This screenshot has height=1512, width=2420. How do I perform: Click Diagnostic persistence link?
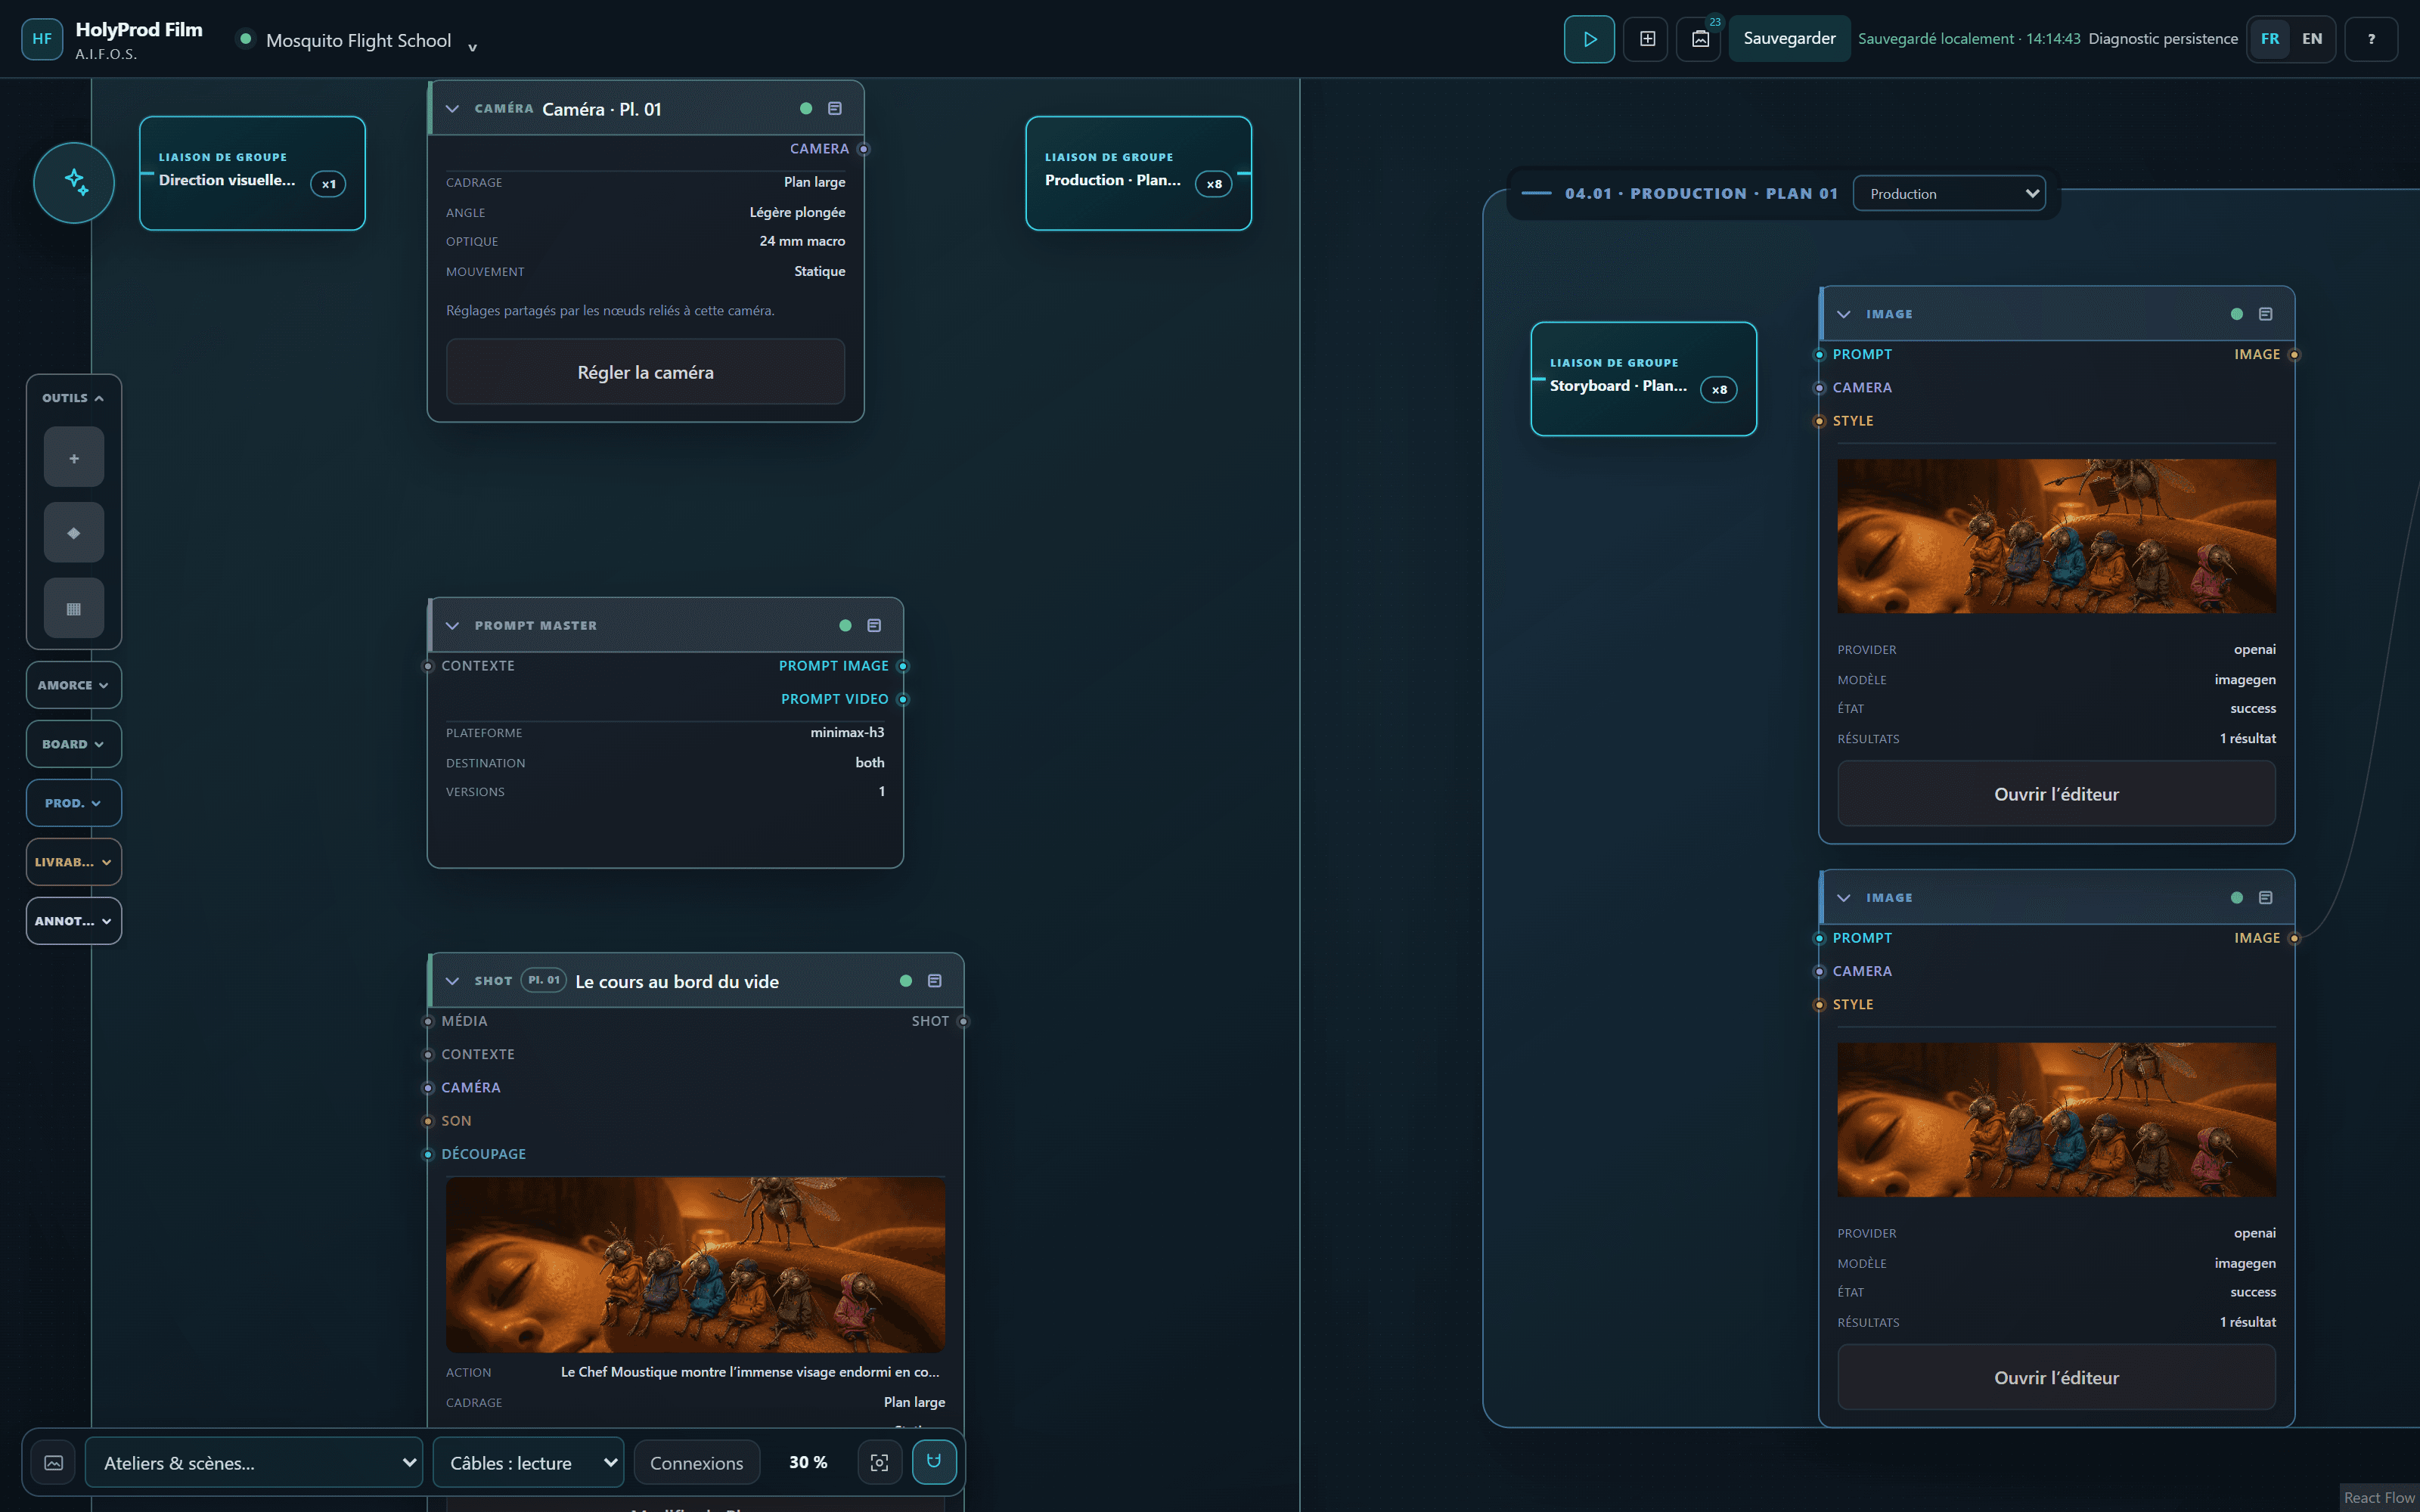(x=2163, y=39)
